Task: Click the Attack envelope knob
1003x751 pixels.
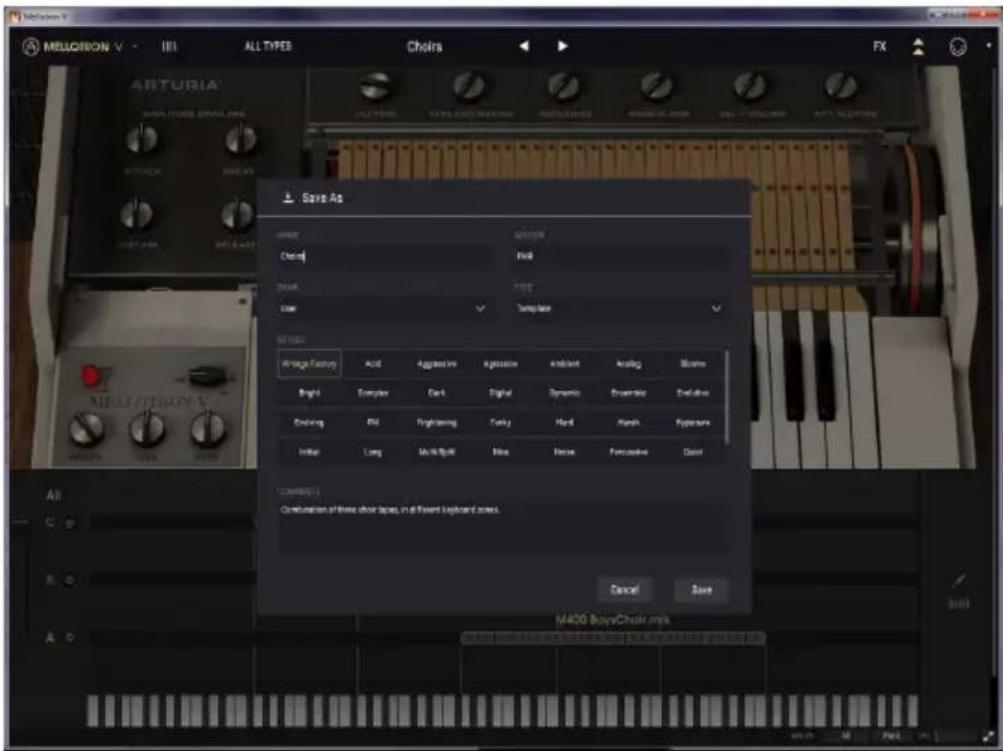Action: click(141, 139)
